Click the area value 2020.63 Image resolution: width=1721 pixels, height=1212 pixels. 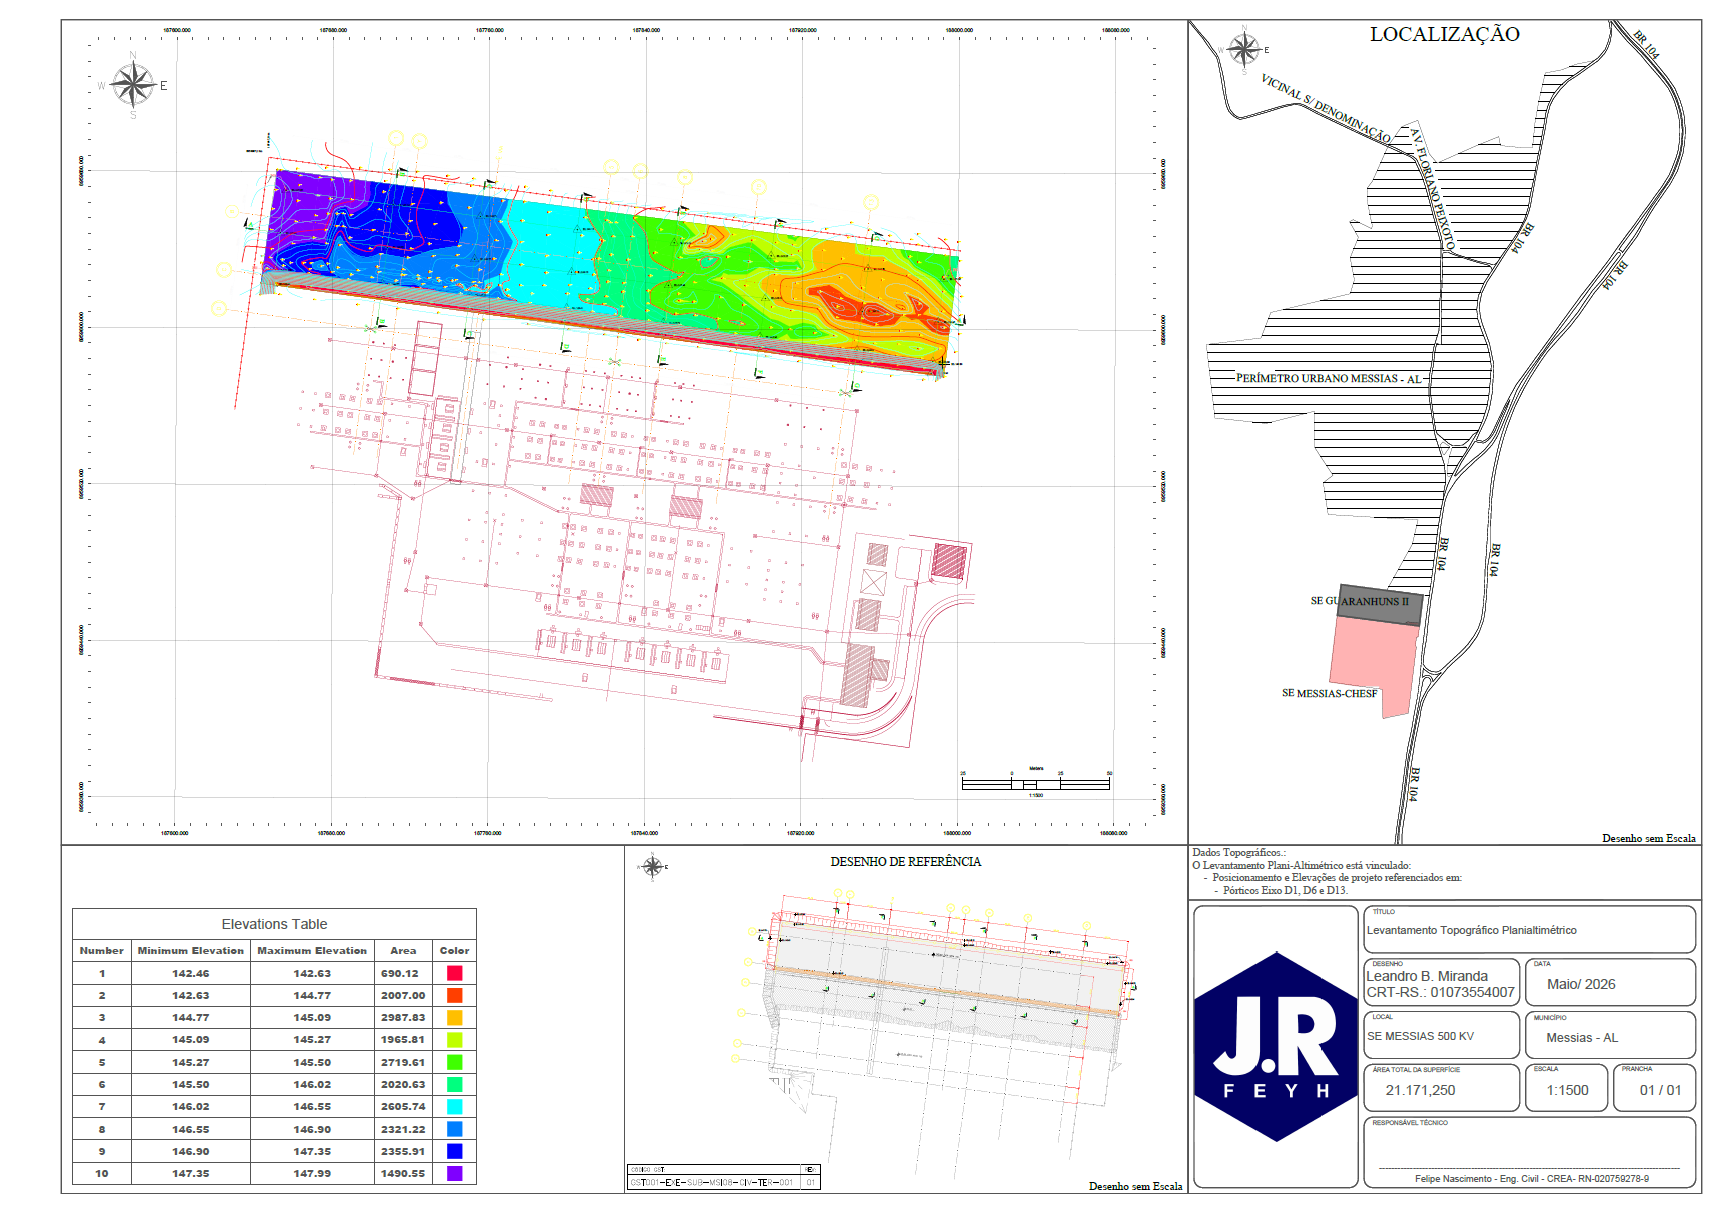(x=403, y=1084)
